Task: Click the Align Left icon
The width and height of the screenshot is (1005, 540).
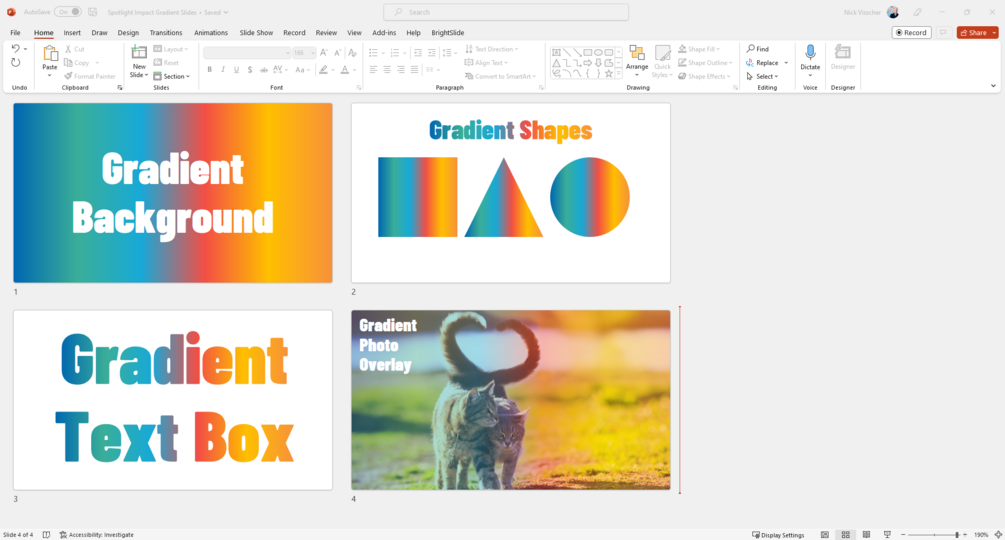Action: pos(373,70)
